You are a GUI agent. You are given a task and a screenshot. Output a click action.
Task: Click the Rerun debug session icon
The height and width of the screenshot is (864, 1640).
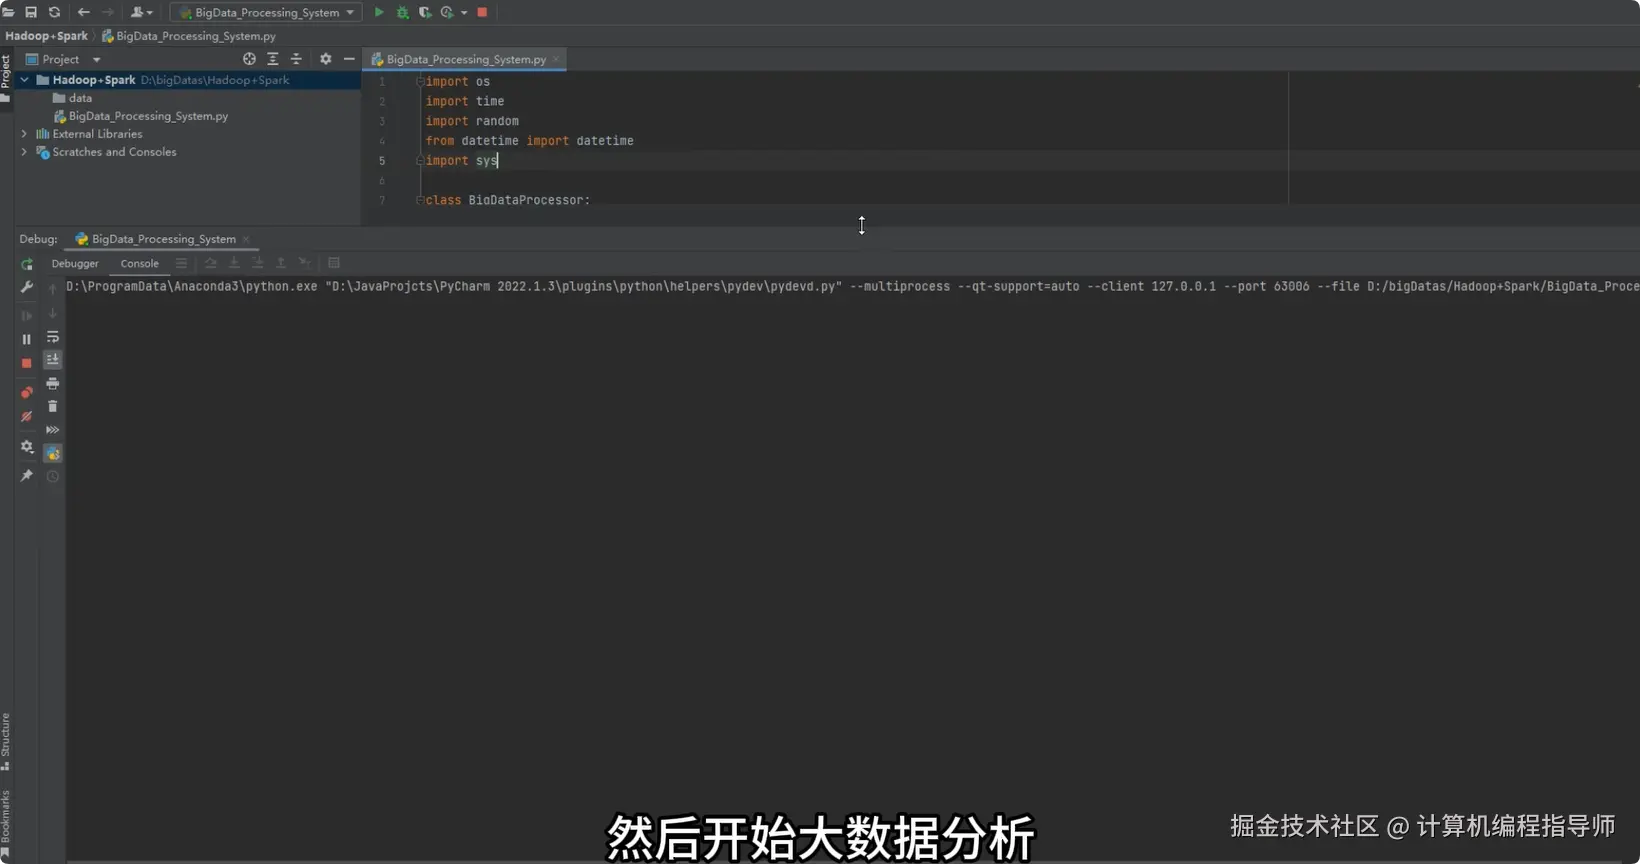(27, 265)
